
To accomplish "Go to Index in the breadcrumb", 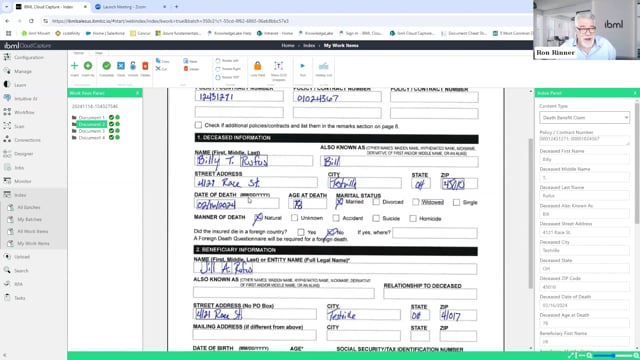I will click(309, 45).
